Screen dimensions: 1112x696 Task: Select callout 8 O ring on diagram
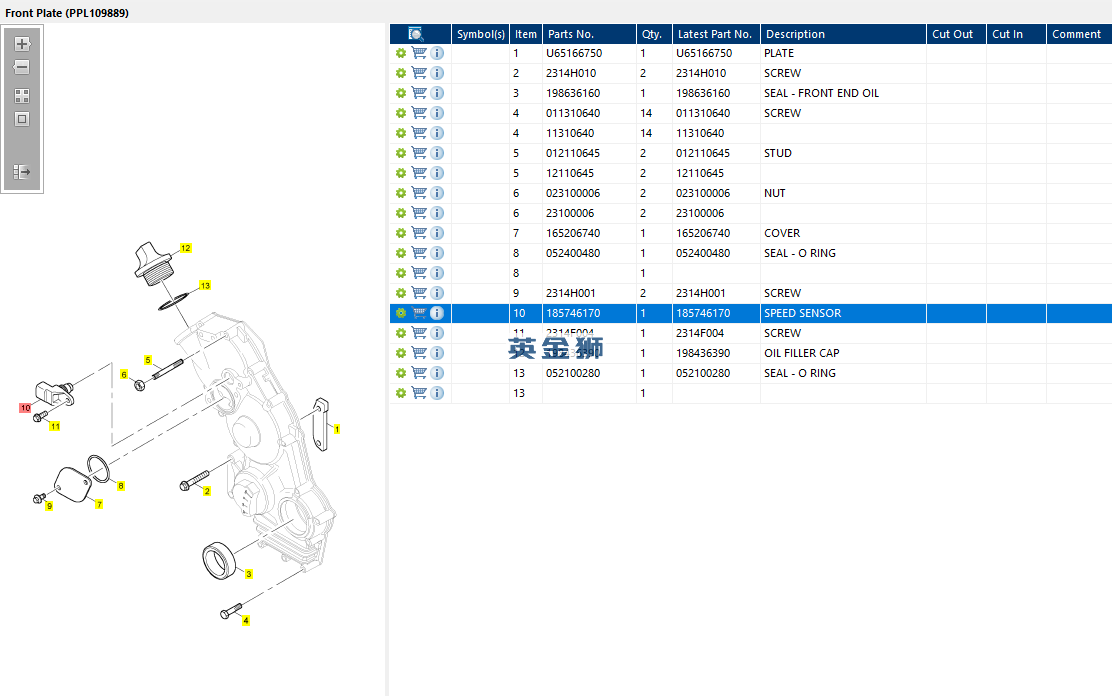tap(121, 486)
